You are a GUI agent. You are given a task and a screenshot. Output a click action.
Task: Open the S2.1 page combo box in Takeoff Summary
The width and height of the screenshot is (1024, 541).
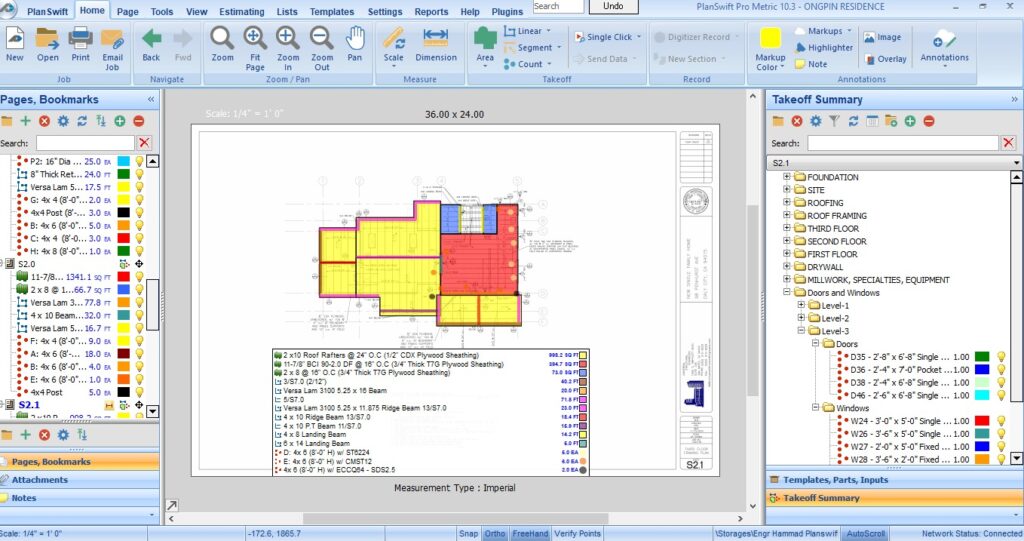894,163
